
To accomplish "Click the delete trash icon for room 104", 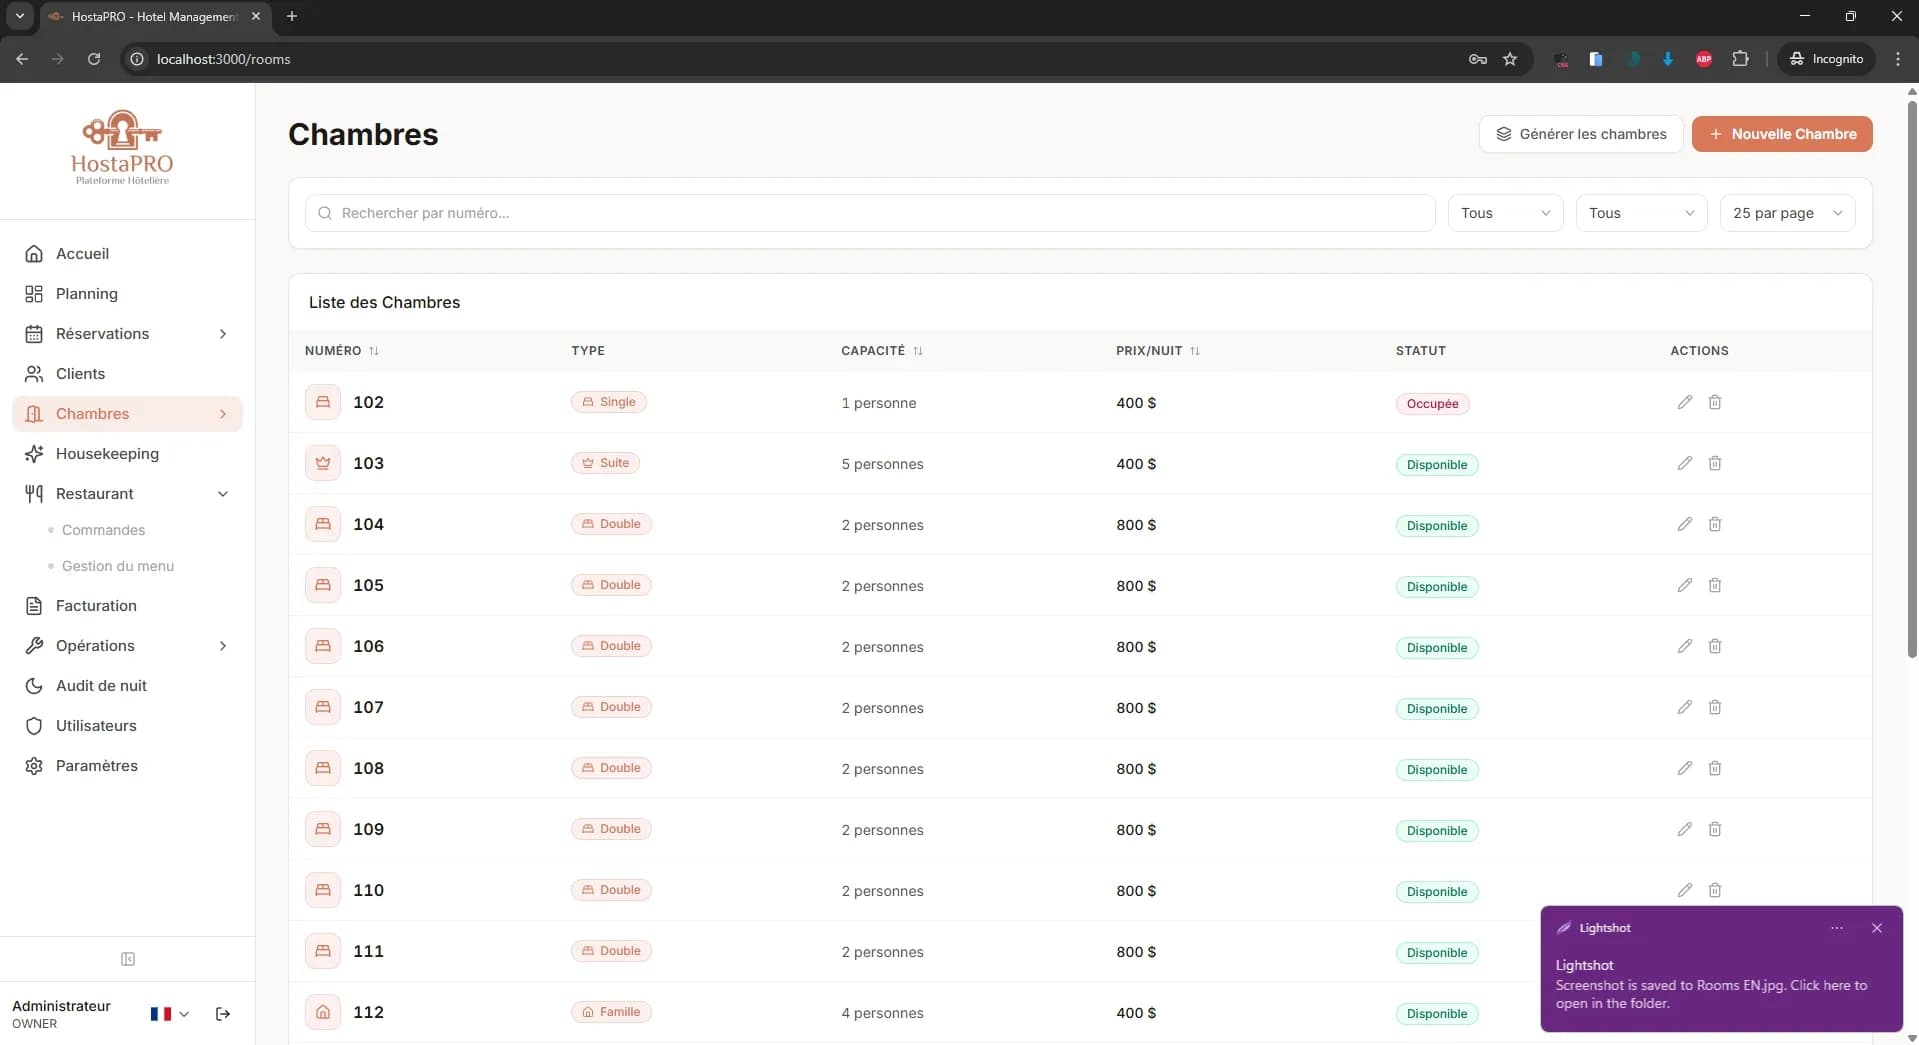I will (1714, 524).
